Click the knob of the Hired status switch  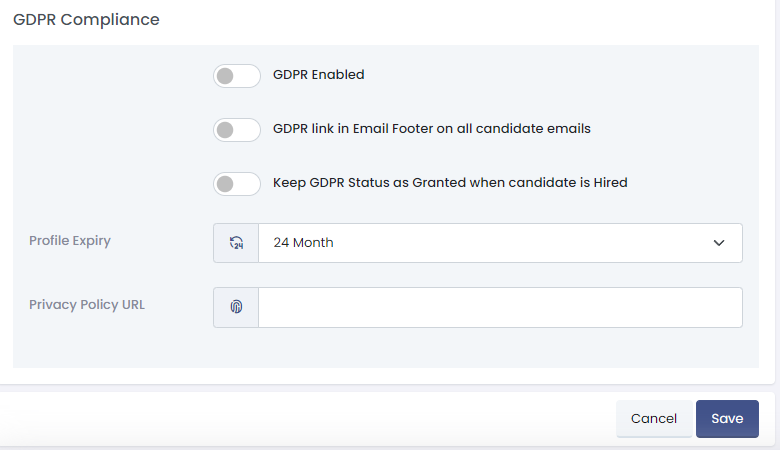pos(226,184)
